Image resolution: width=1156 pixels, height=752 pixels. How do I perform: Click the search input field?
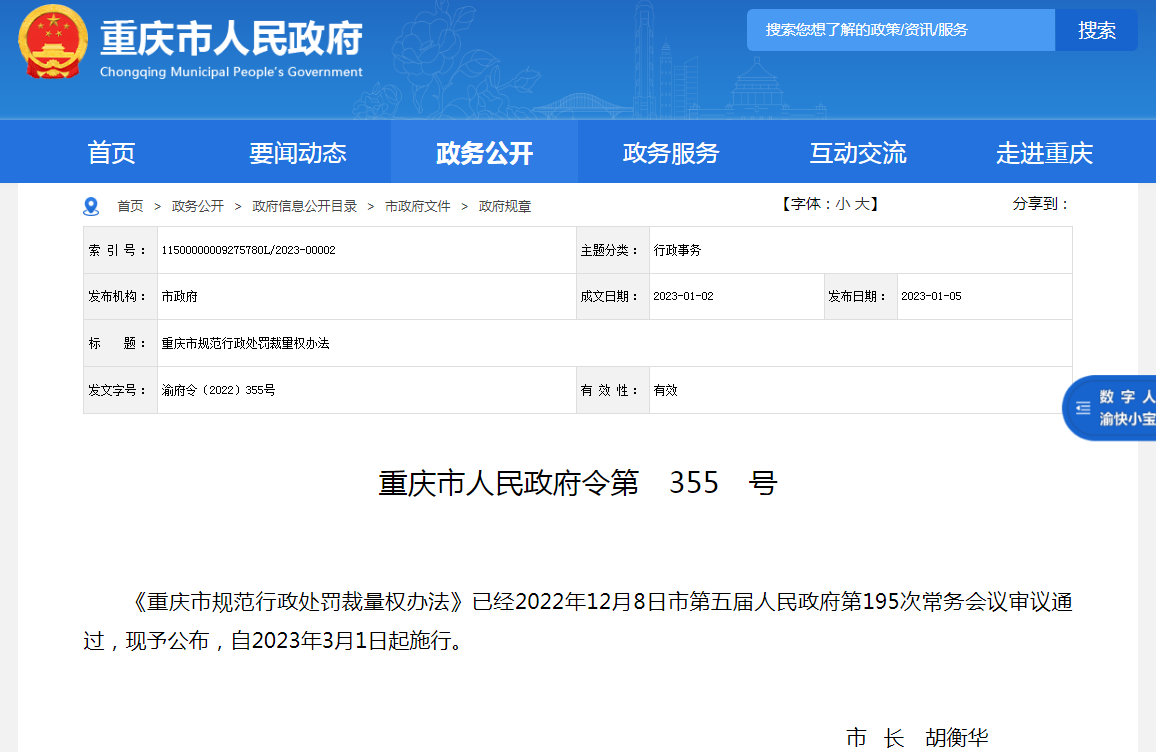pyautogui.click(x=900, y=30)
